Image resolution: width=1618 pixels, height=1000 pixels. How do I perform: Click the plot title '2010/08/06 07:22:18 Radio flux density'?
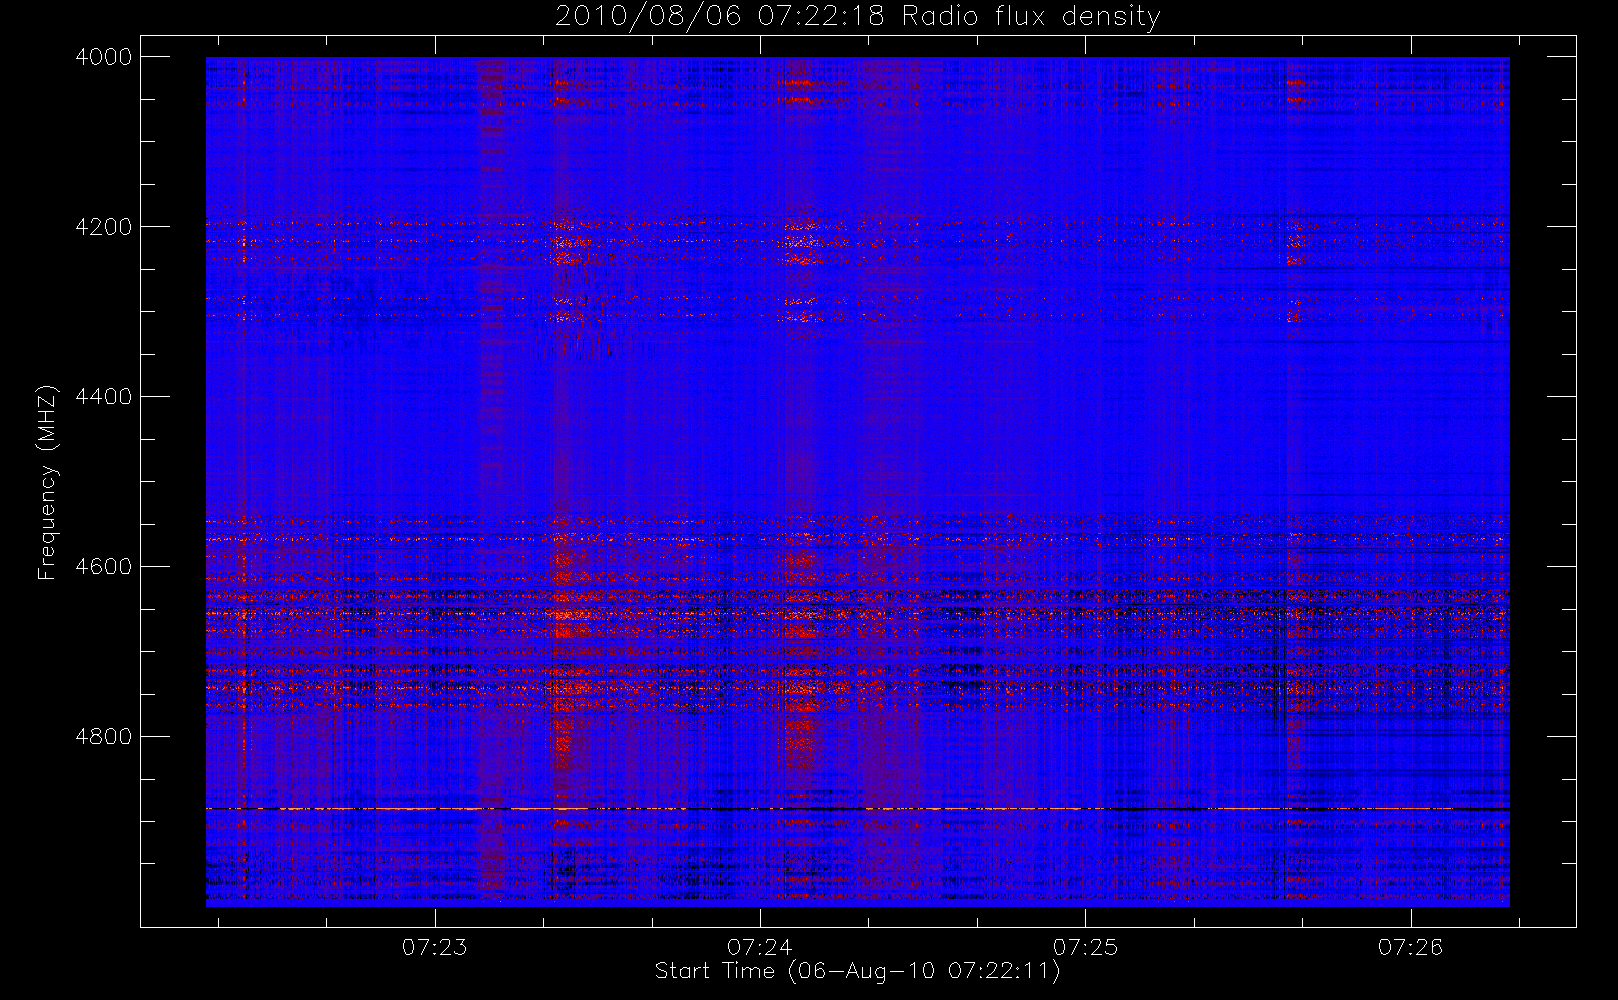pos(857,16)
